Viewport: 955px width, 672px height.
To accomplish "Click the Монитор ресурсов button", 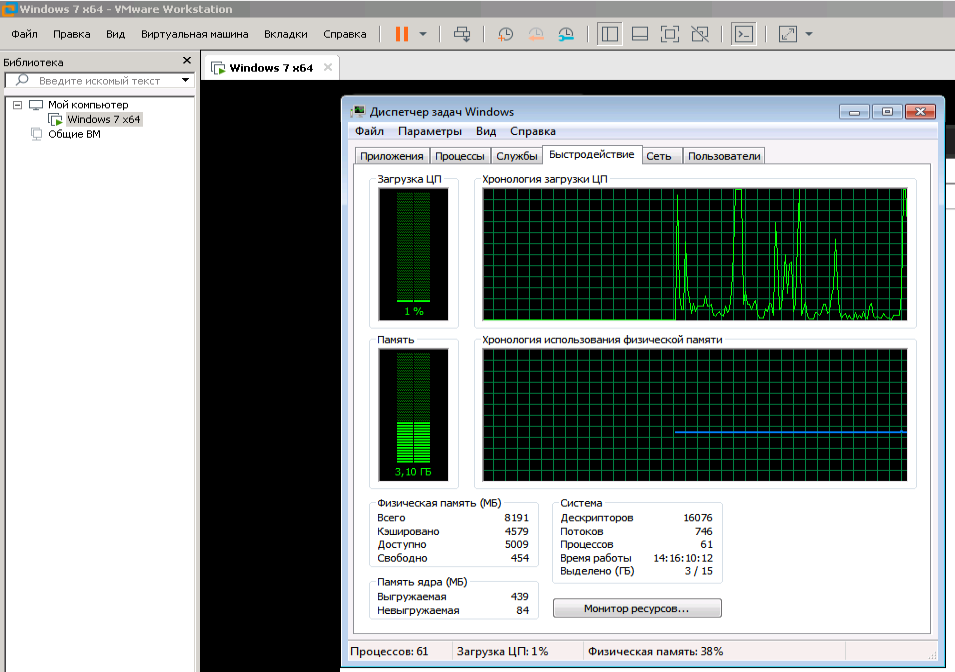I will pyautogui.click(x=637, y=608).
